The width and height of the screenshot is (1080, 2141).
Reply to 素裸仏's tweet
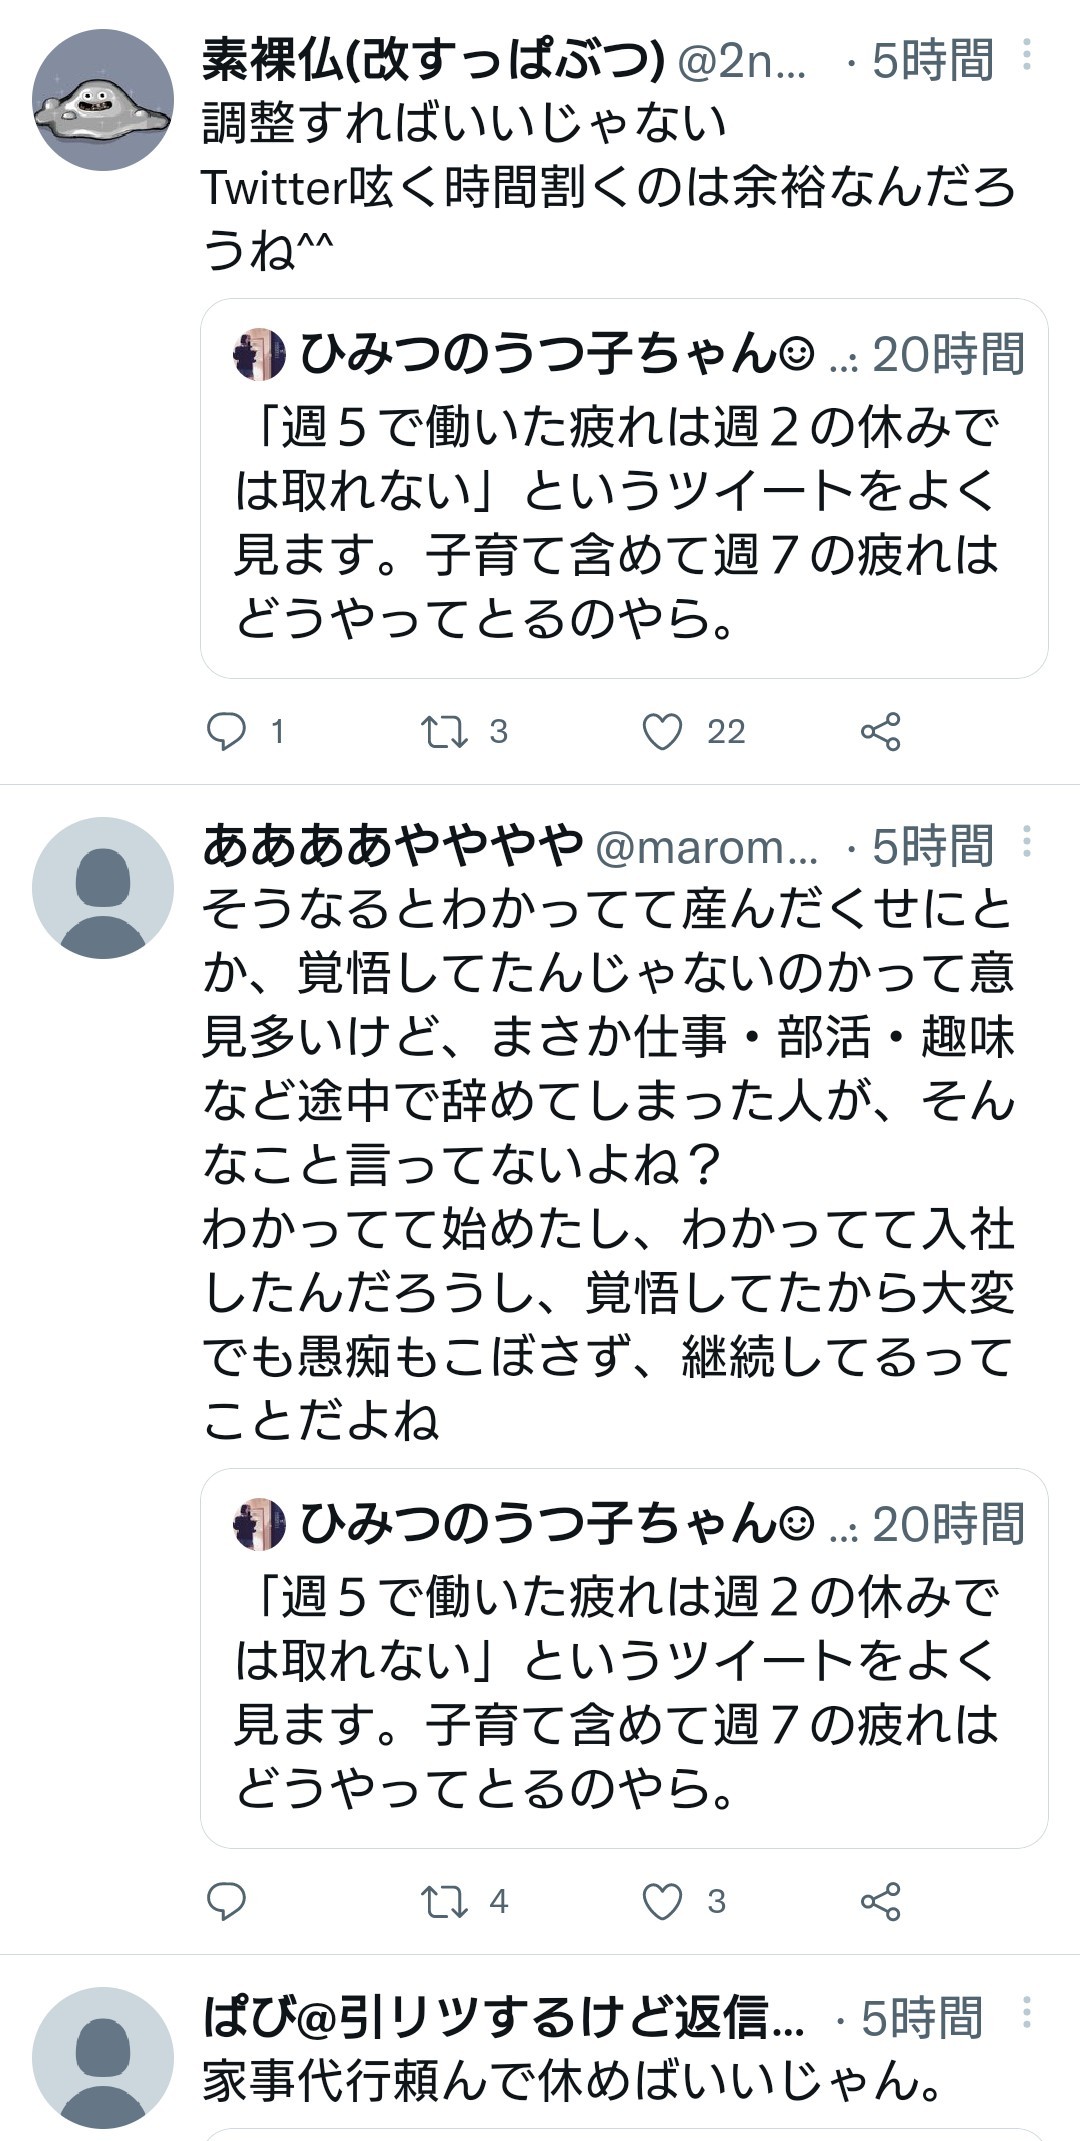pos(227,732)
